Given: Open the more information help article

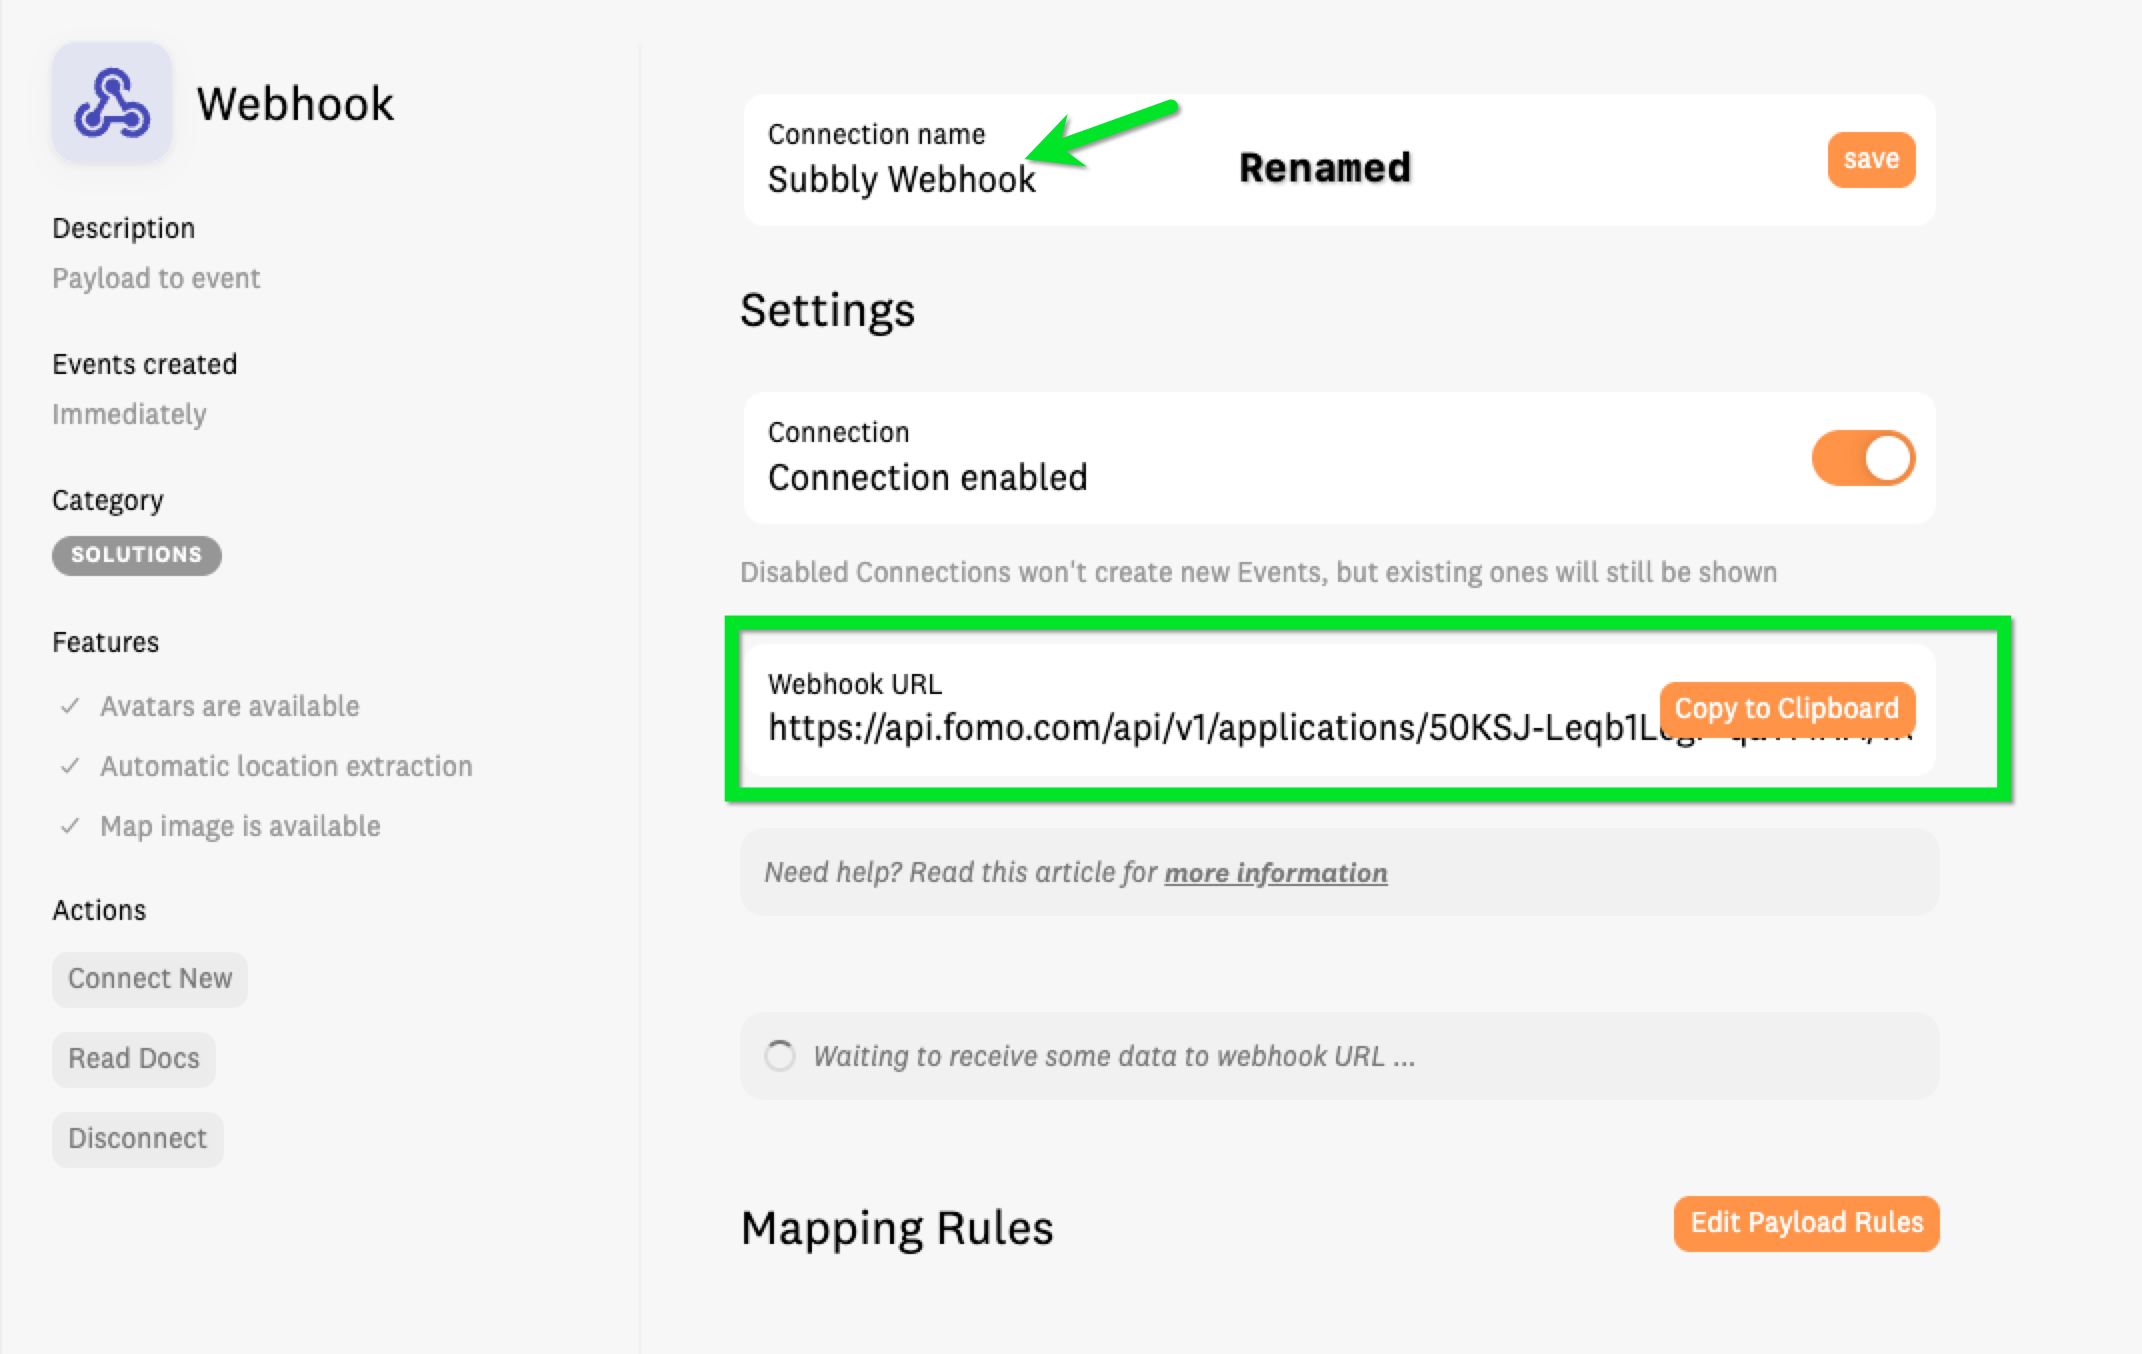Looking at the screenshot, I should point(1276,873).
